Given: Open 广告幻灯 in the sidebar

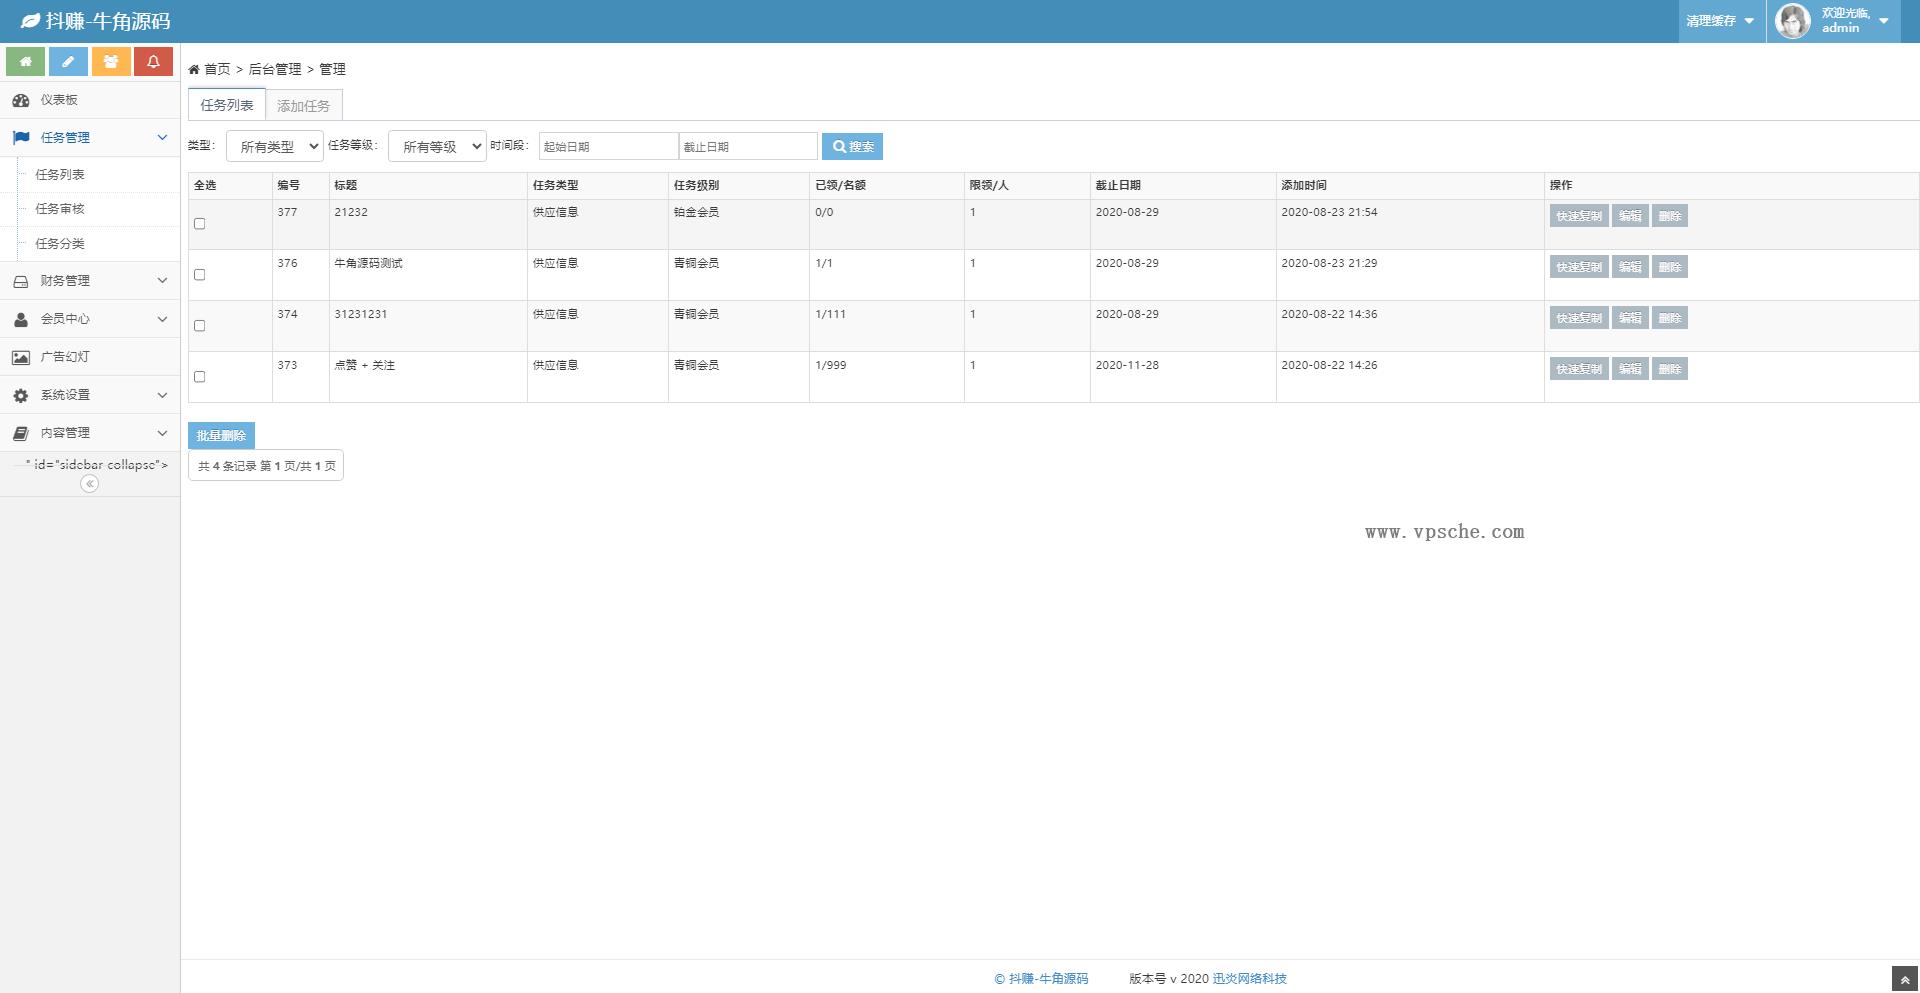Looking at the screenshot, I should pos(65,357).
